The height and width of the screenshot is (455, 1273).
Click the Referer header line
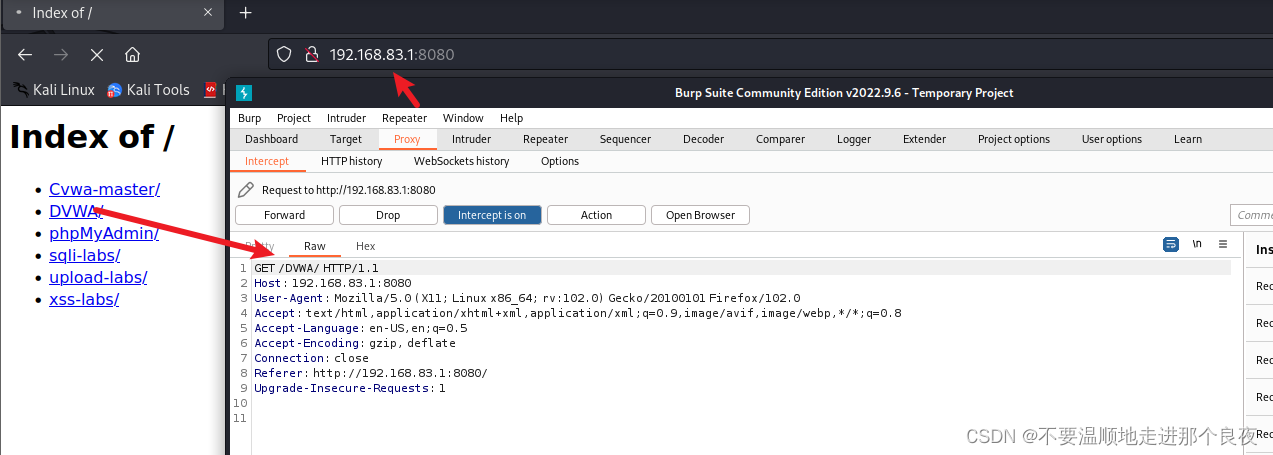371,373
